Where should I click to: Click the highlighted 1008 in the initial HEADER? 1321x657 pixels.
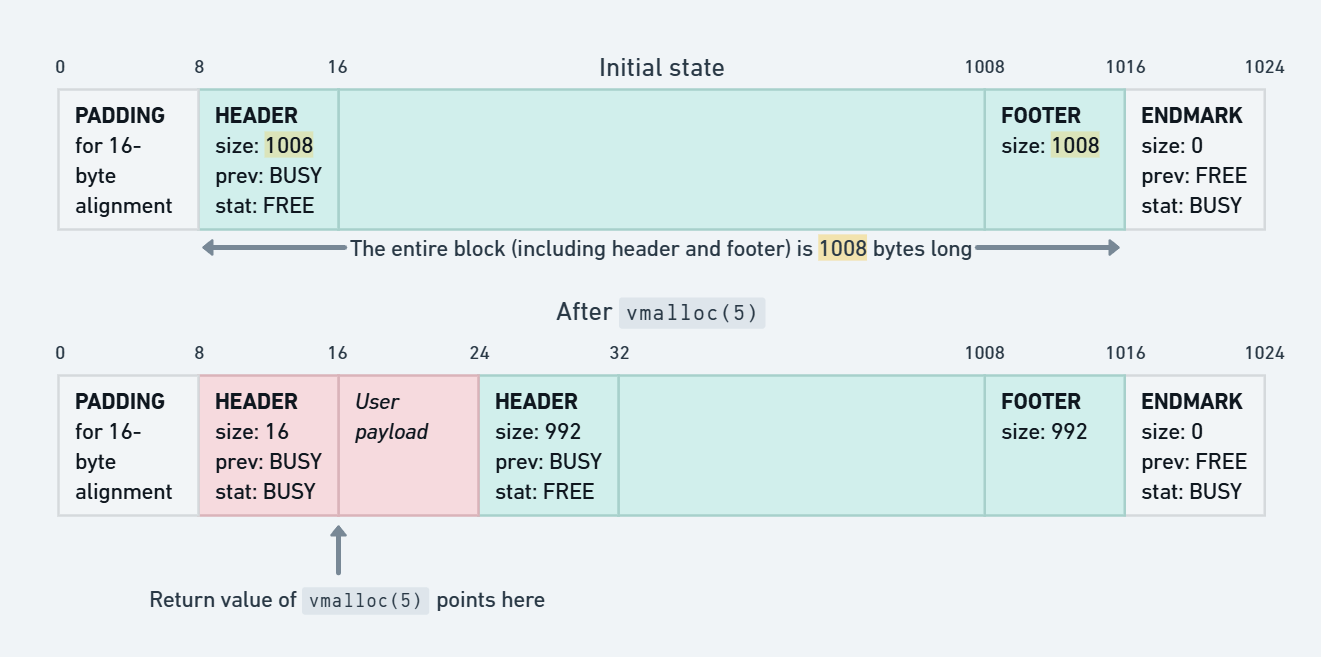click(289, 146)
